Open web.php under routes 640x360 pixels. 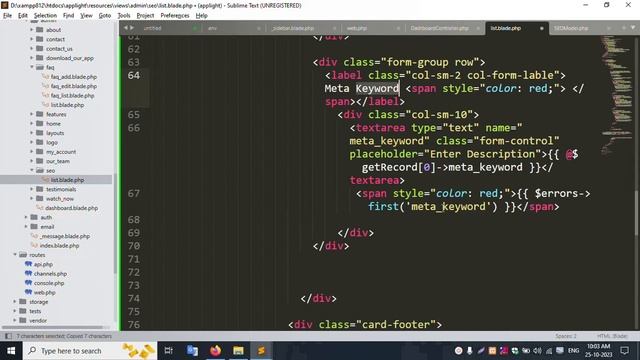click(x=44, y=292)
